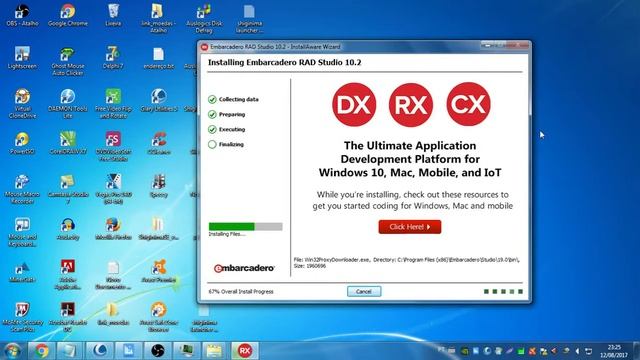This screenshot has width=640, height=360.
Task: Click the DX red circle logo
Action: pos(354,104)
